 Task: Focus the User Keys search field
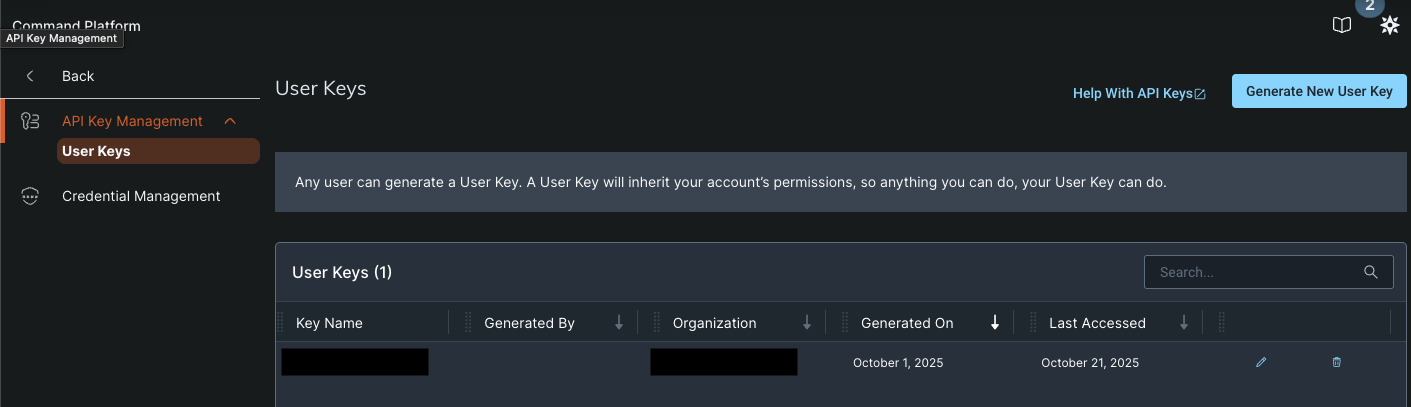[x=1255, y=272]
